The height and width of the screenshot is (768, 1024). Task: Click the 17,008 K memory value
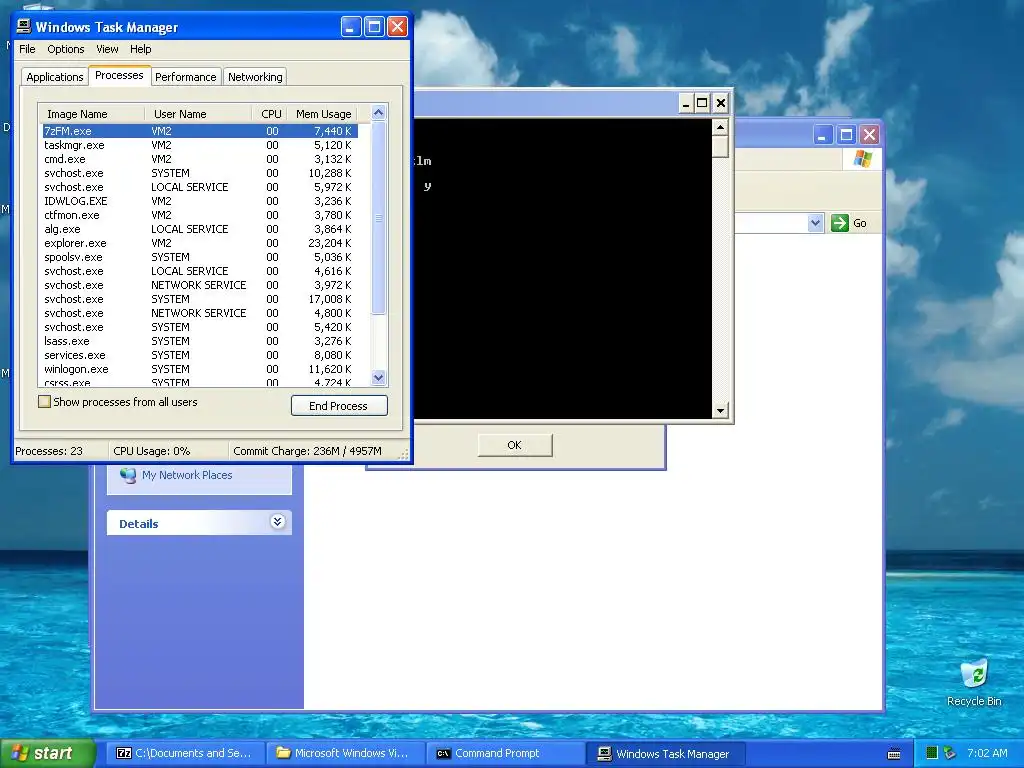tap(330, 299)
